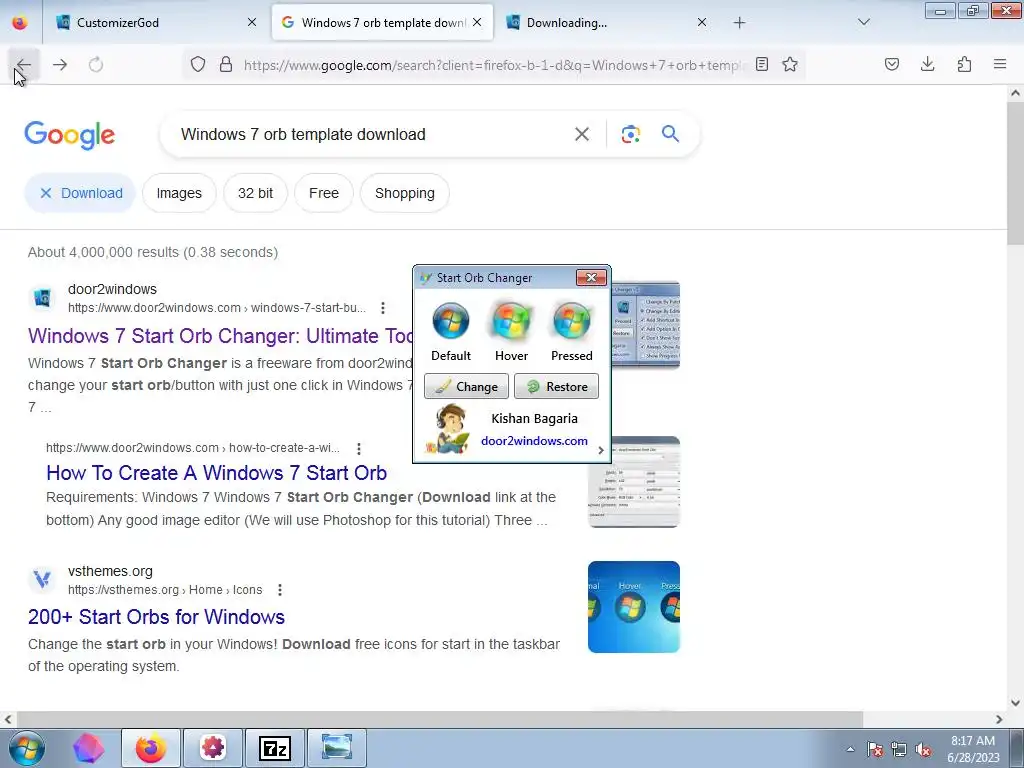The image size is (1024, 768).
Task: Click the Default orb image in Start Orb Changer
Action: pyautogui.click(x=451, y=321)
